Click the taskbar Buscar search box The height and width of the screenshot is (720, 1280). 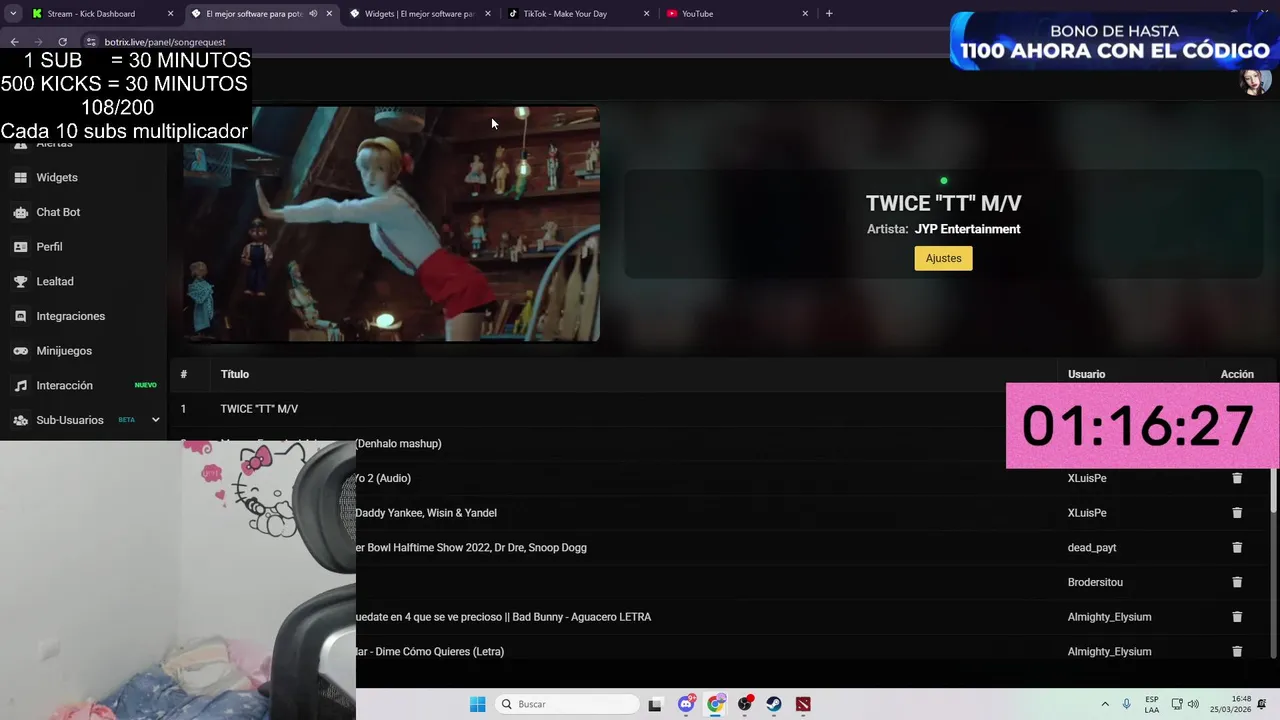coord(567,704)
